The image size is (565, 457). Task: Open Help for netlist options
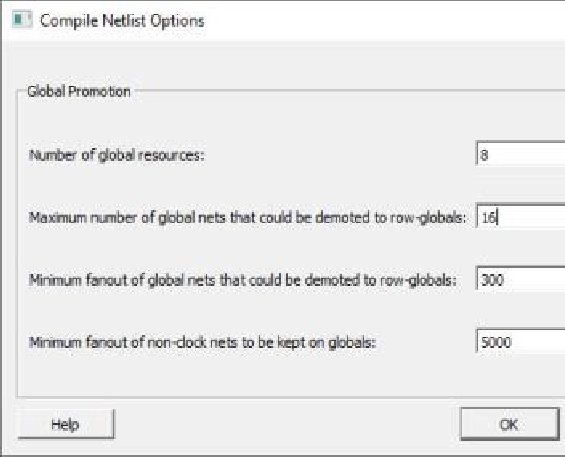tap(66, 424)
